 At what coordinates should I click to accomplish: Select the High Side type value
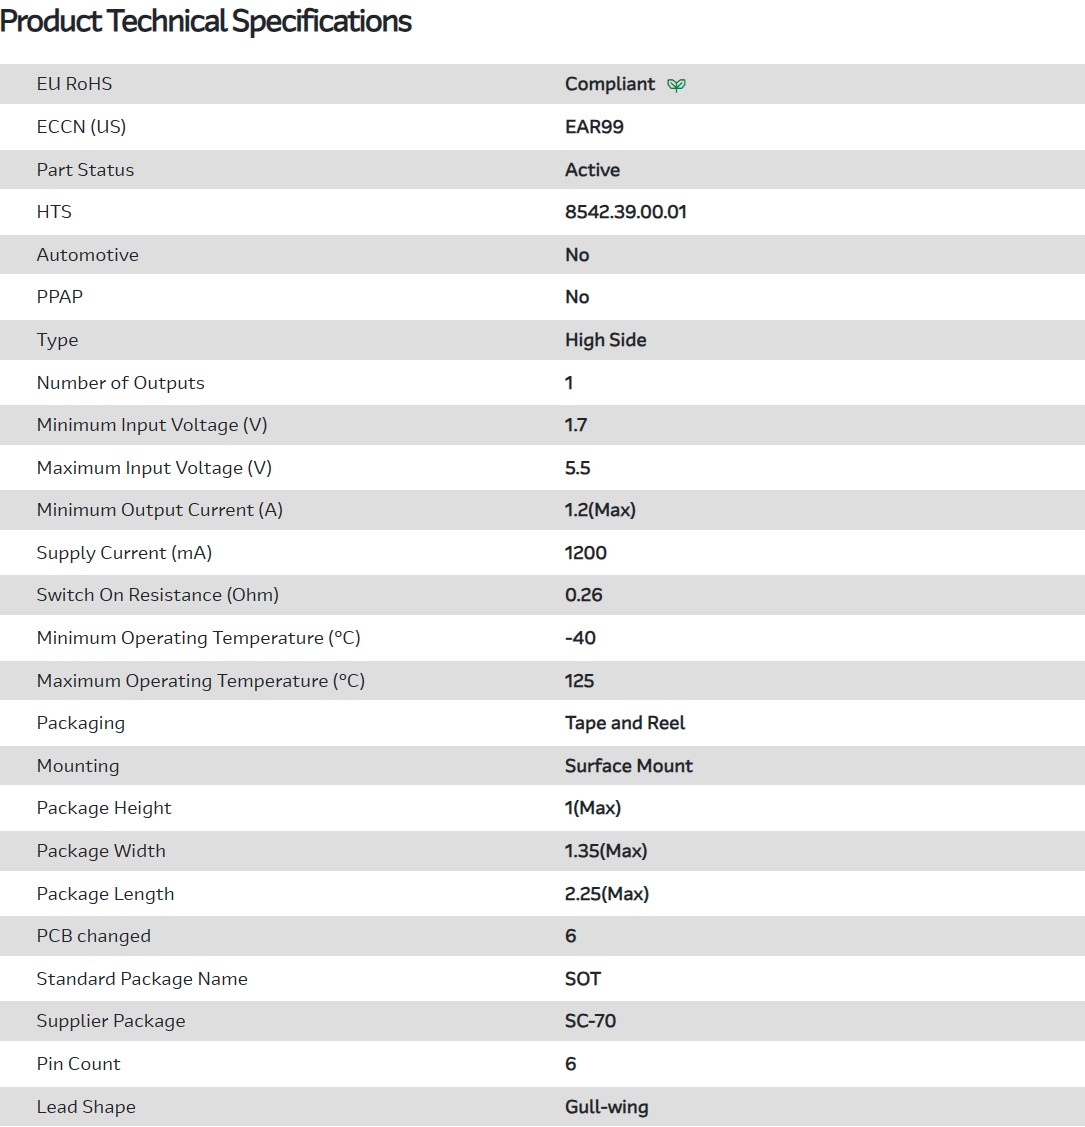pos(605,340)
